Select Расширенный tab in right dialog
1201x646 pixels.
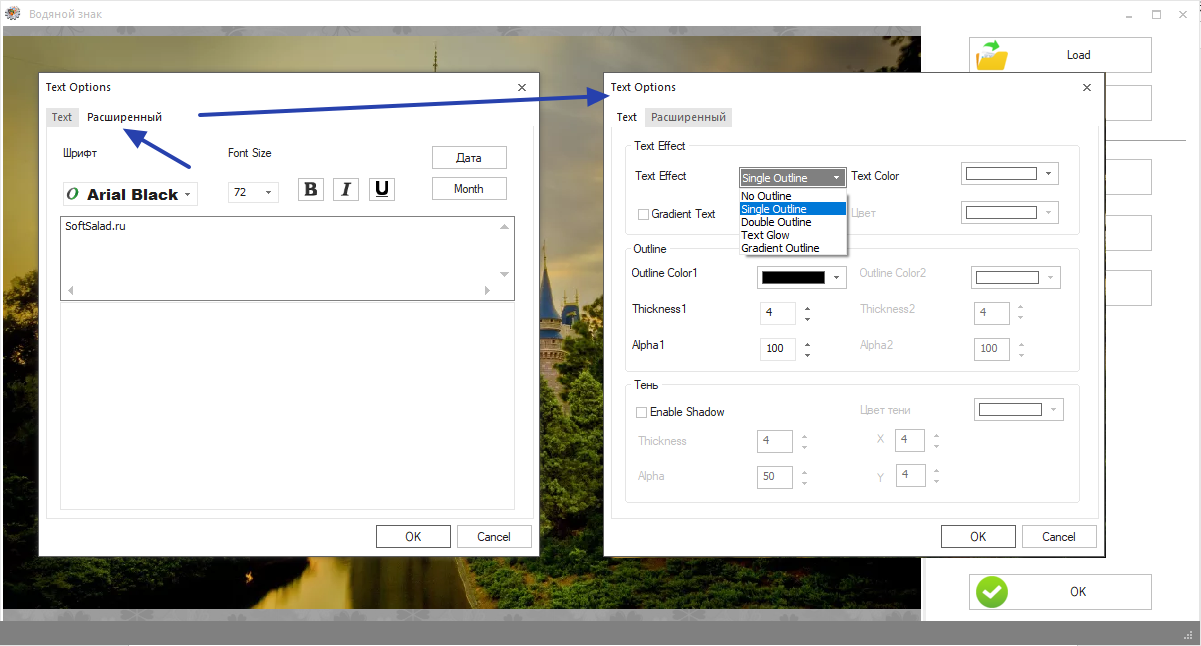688,117
